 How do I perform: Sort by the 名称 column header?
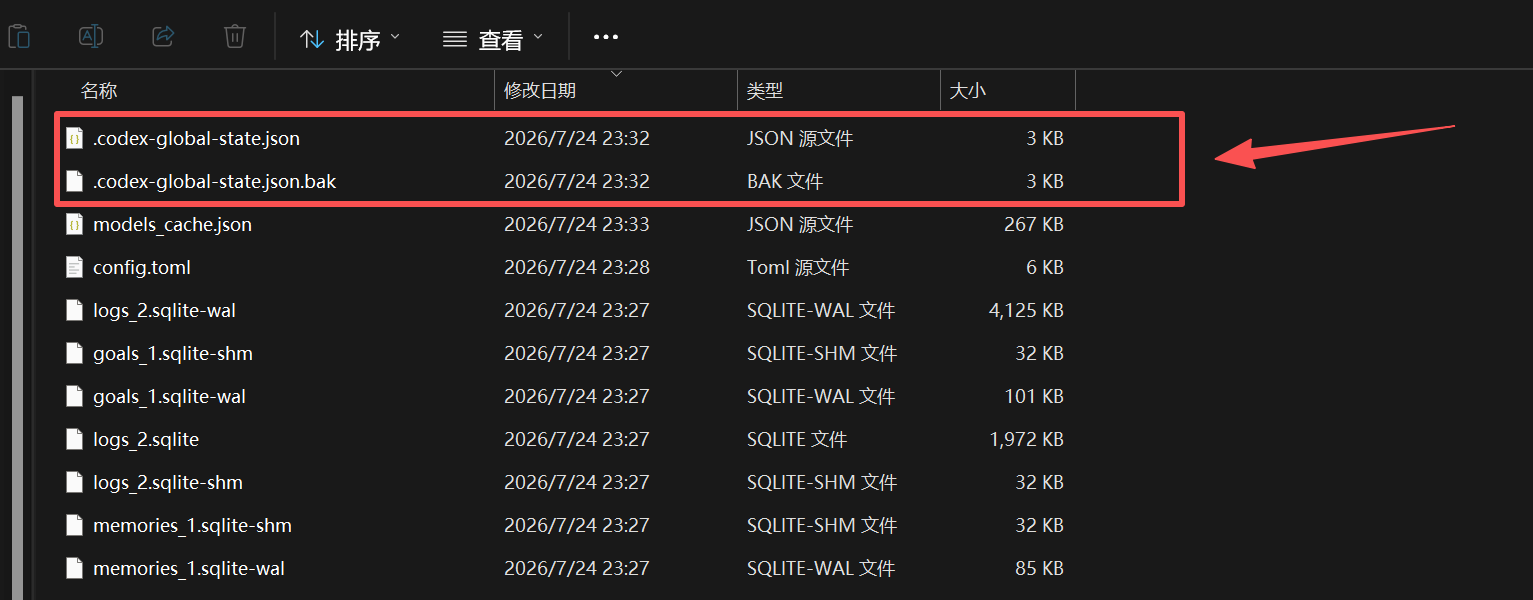click(99, 91)
